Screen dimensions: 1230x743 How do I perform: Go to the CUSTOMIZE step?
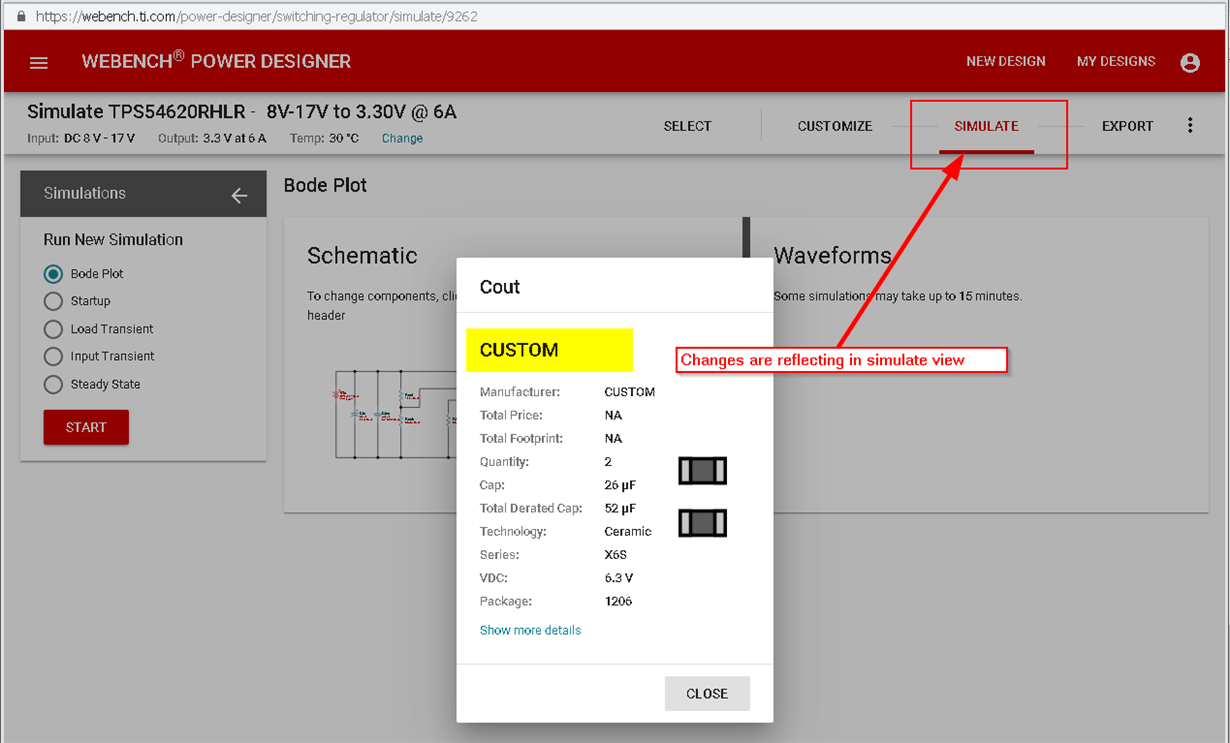coord(835,126)
